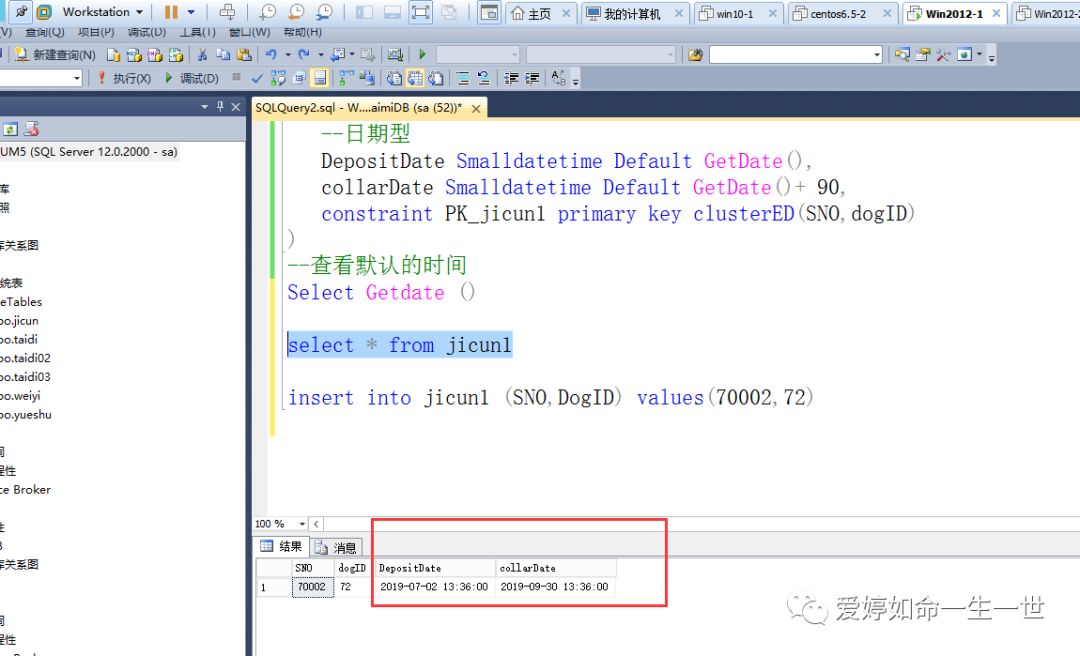The width and height of the screenshot is (1080, 656).
Task: Open the snapshot manager
Action: click(324, 12)
